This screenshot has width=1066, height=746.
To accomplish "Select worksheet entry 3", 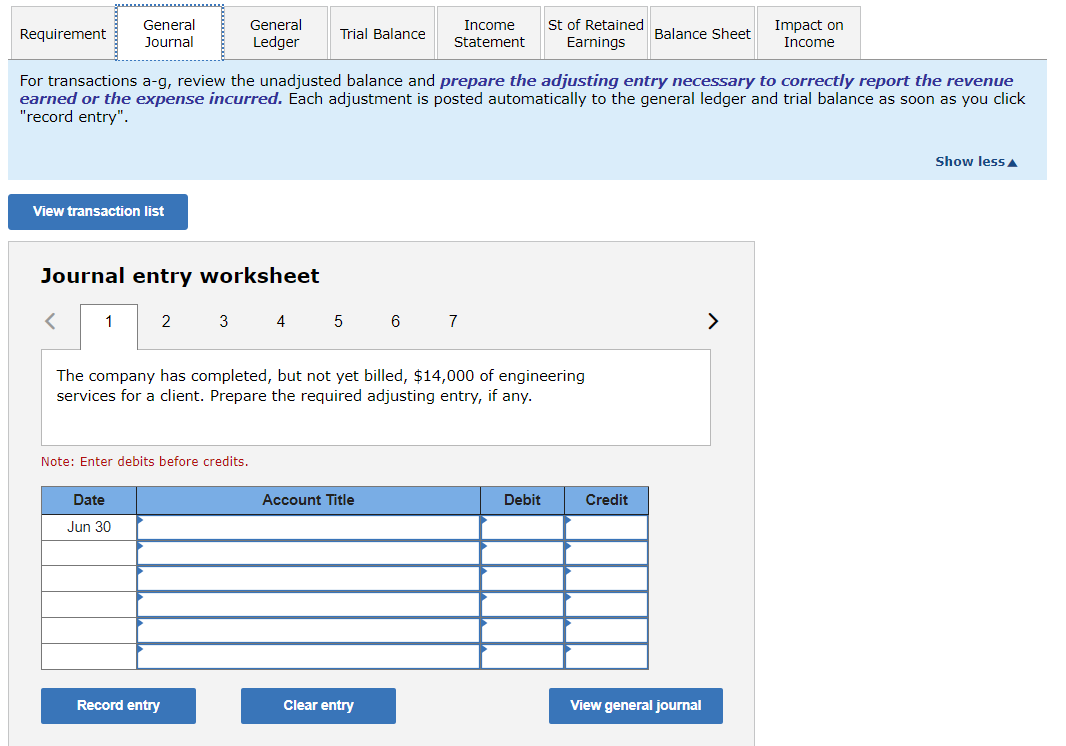I will (224, 322).
